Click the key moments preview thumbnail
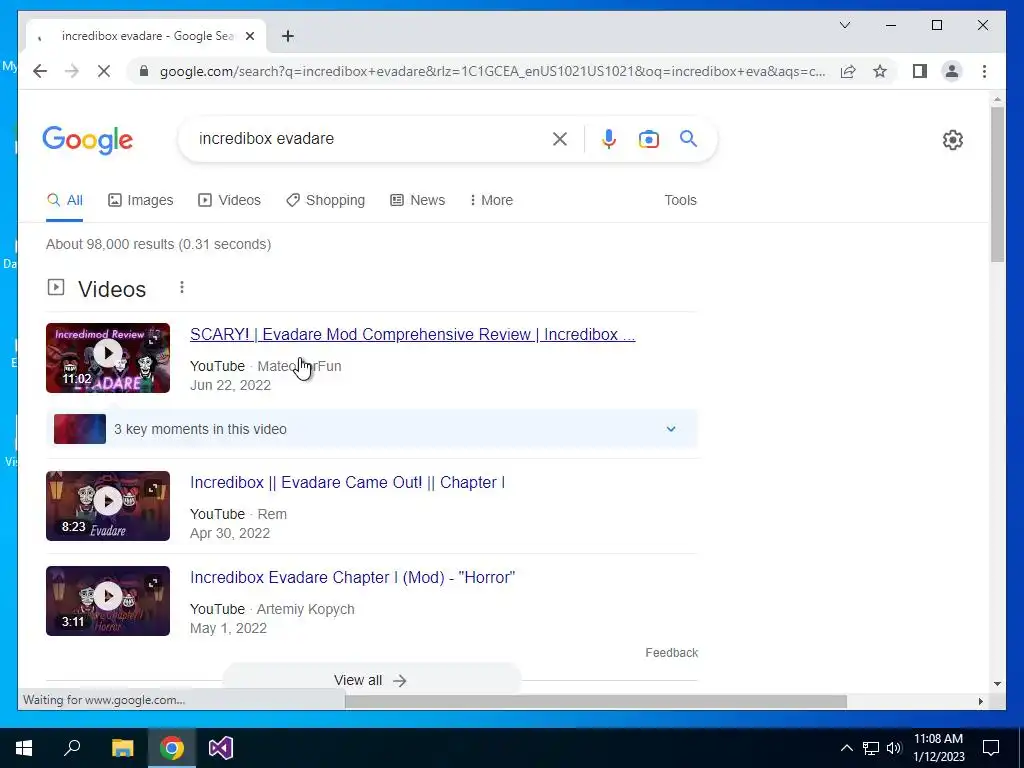This screenshot has width=1024, height=768. (80, 429)
